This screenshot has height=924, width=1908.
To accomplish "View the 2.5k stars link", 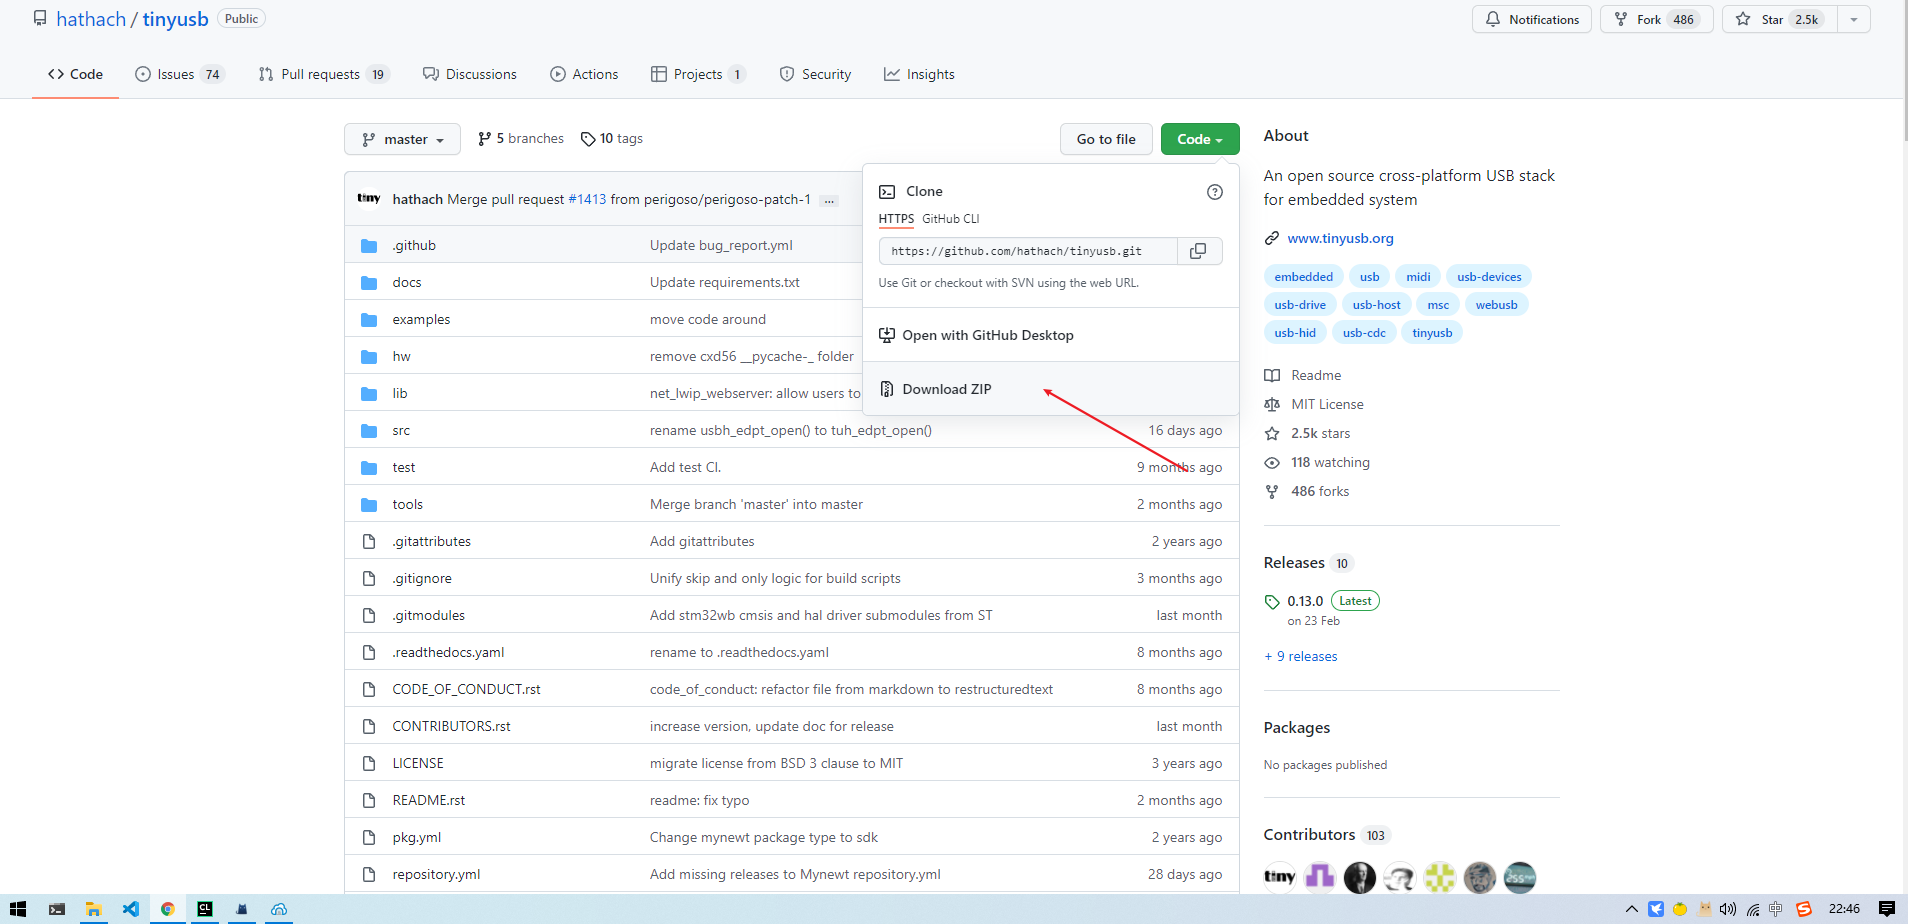I will pos(1308,434).
